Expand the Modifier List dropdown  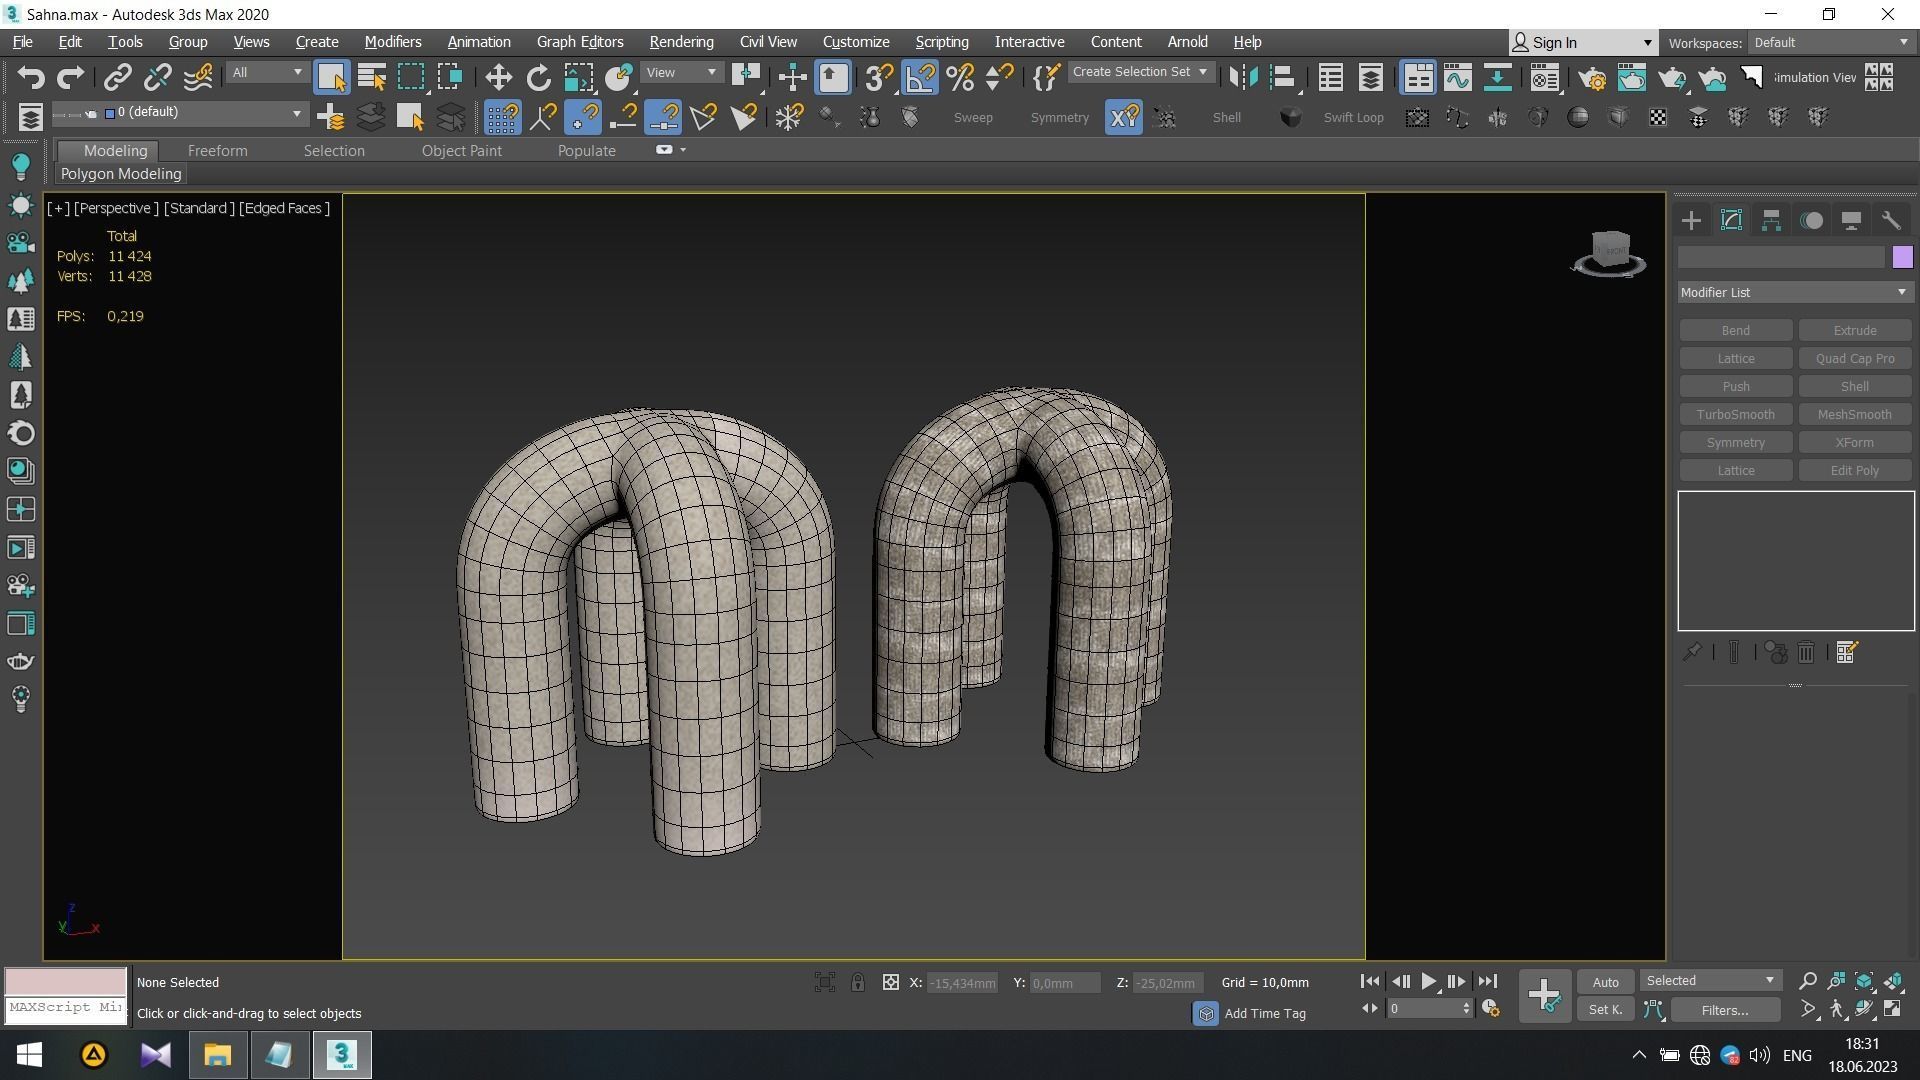coord(1794,292)
